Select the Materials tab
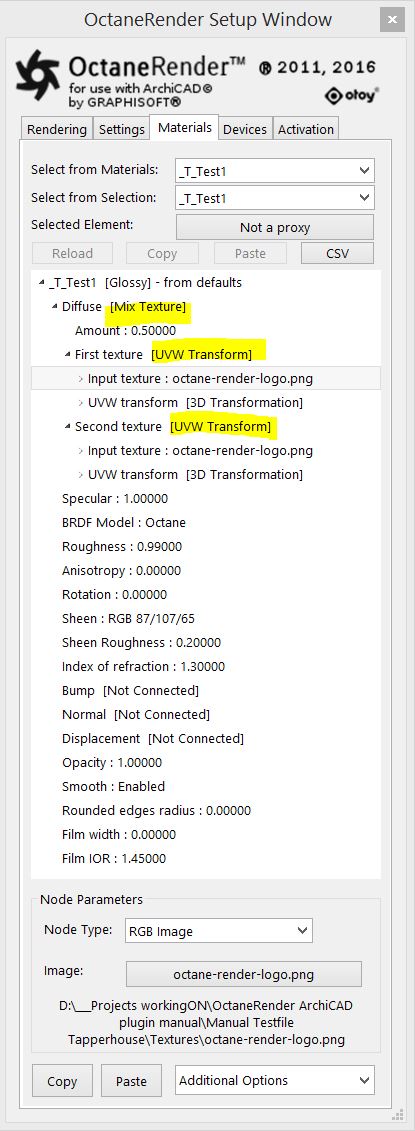Viewport: 415px width, 1131px height. [x=185, y=128]
